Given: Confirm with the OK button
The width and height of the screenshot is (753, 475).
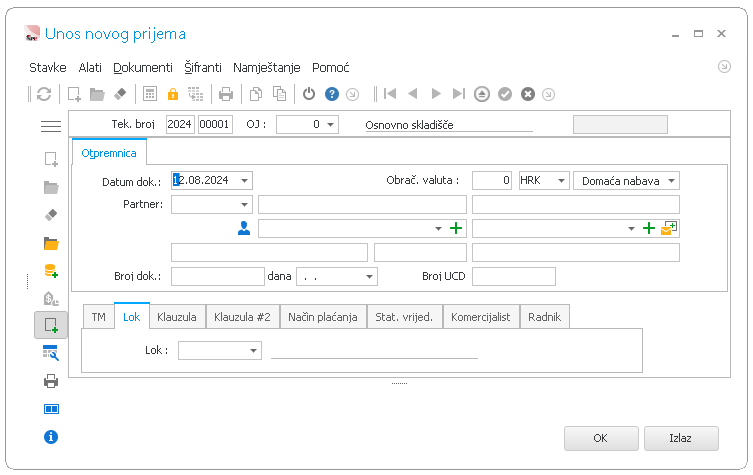Looking at the screenshot, I should click(601, 438).
